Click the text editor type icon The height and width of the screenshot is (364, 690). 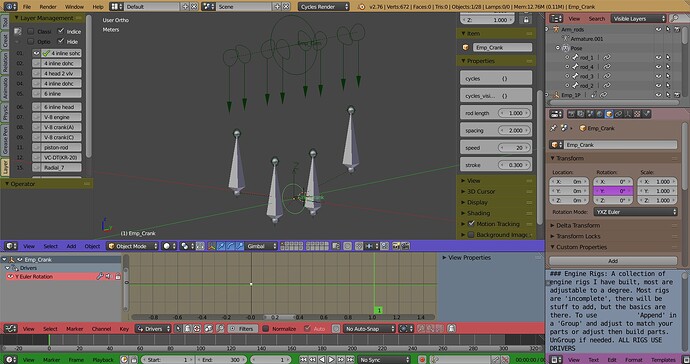(x=557, y=360)
